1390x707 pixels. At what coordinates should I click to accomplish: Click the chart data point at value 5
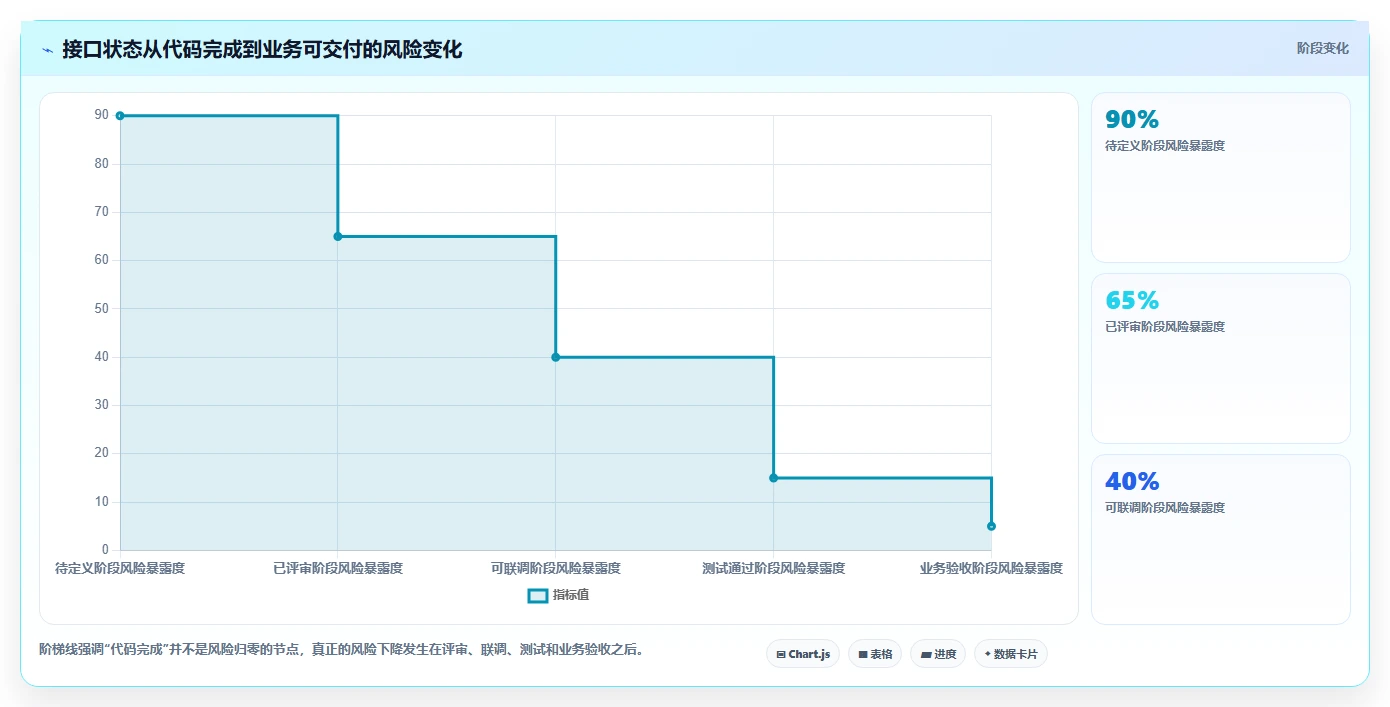[x=991, y=526]
